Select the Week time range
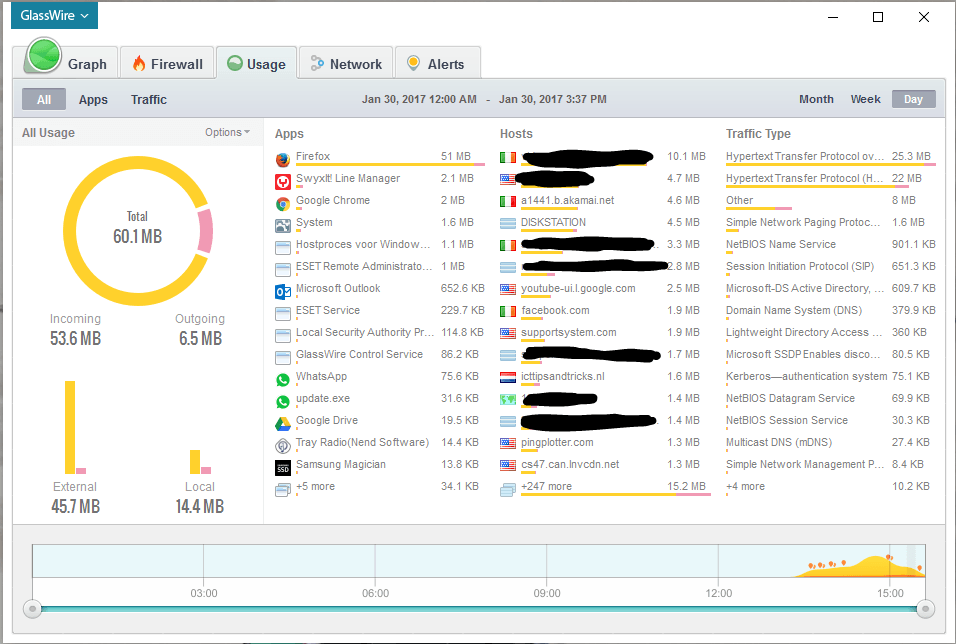The image size is (956, 644). tap(865, 99)
